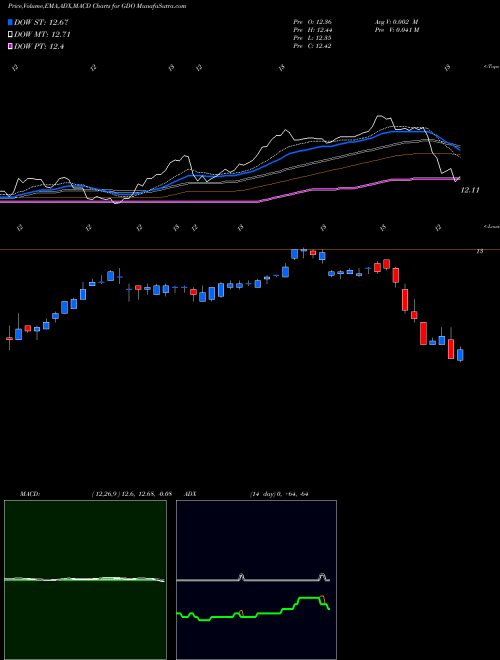This screenshot has width=500, height=660.
Task: Click the tallest blue candle touching the 13 line
Action: coord(295,254)
